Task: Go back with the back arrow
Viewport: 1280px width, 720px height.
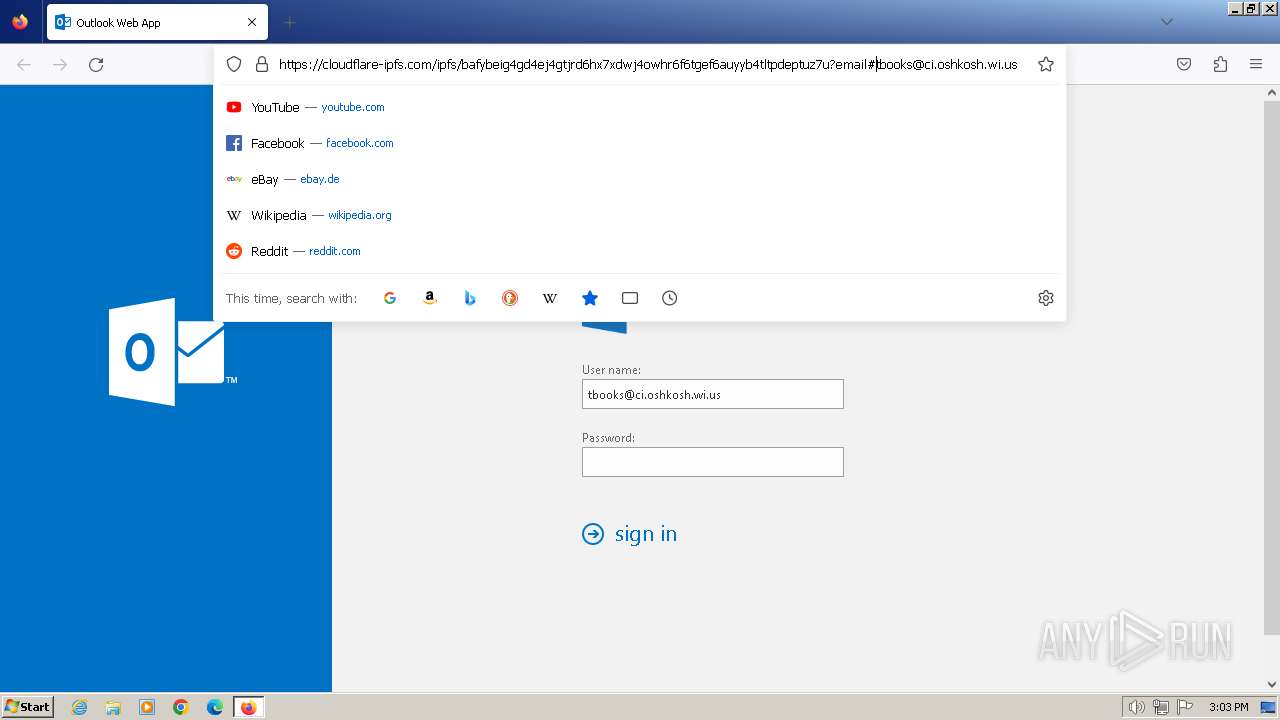Action: 24,64
